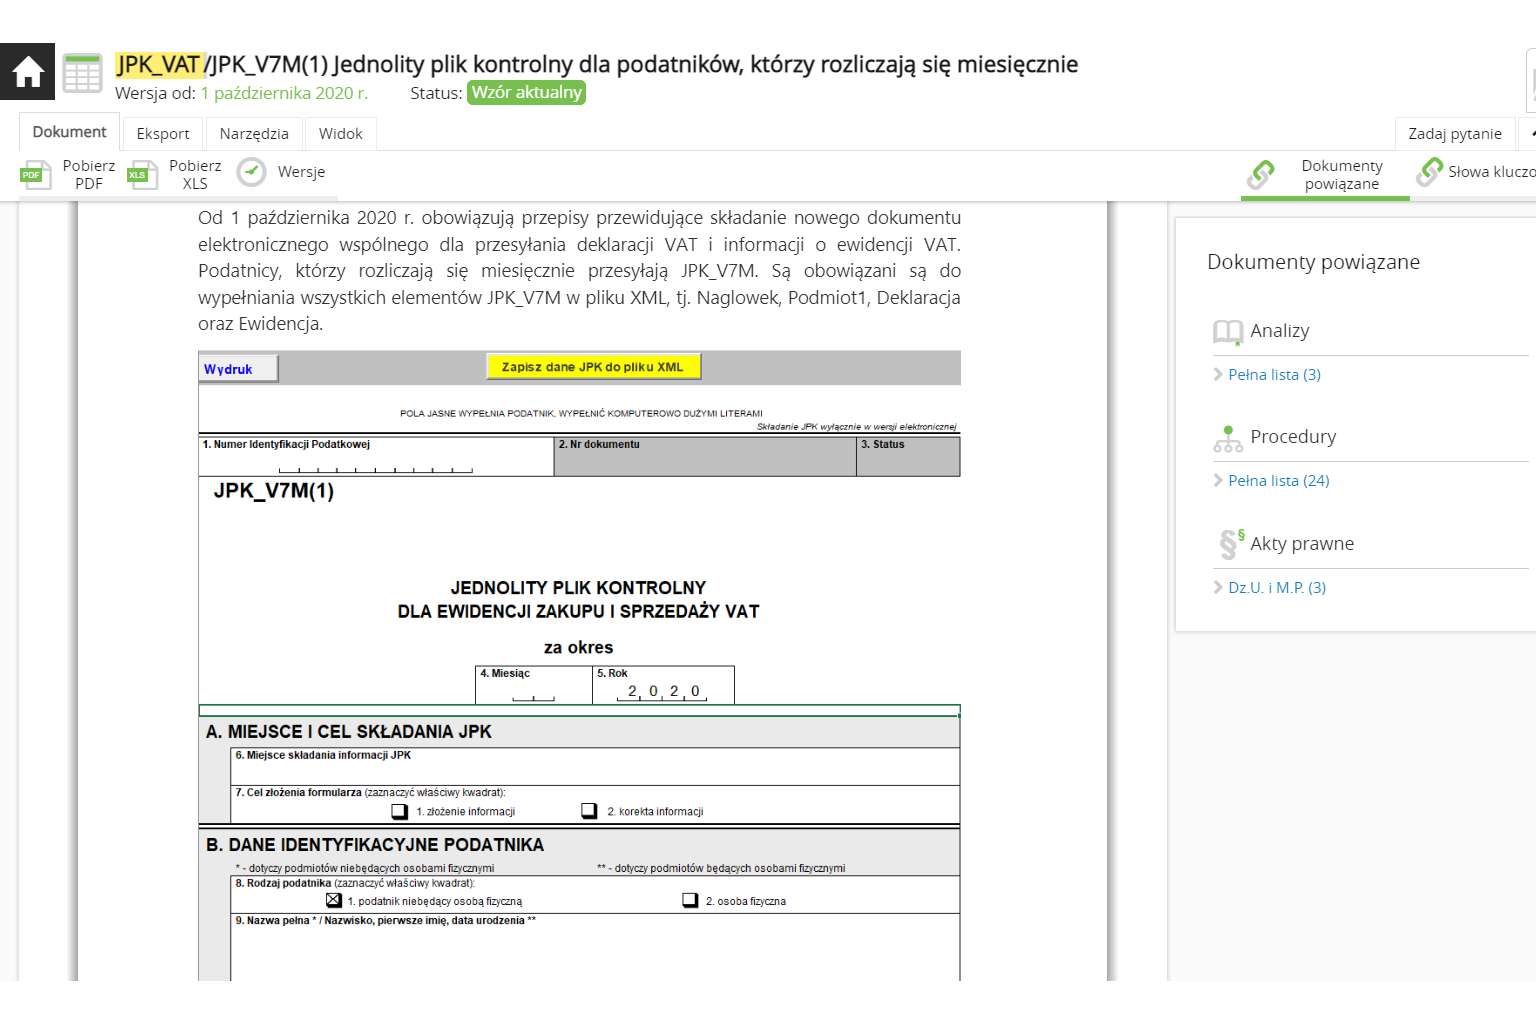Viewport: 1536px width, 1024px height.
Task: Tick the '2. osoba fizyczna' checkbox
Action: (x=690, y=900)
